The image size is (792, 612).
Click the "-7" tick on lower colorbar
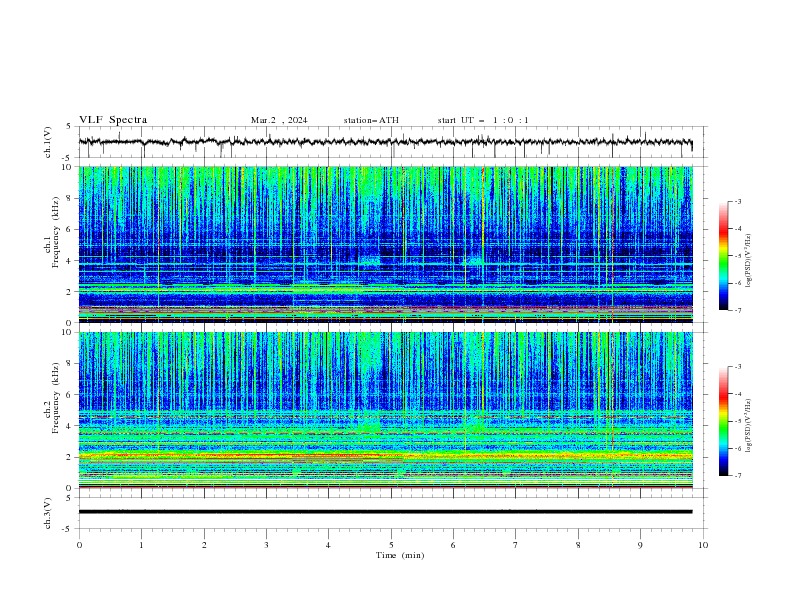click(x=737, y=476)
